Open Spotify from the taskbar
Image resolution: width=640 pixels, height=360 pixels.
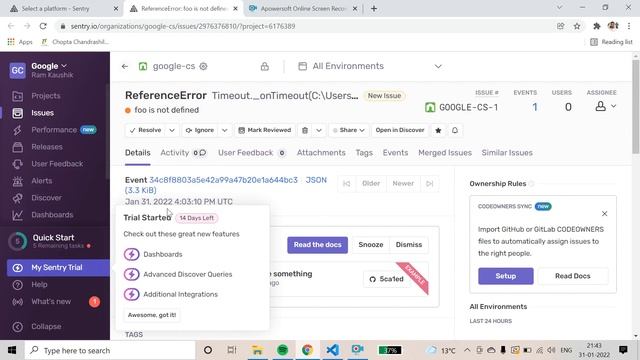[x=282, y=350]
